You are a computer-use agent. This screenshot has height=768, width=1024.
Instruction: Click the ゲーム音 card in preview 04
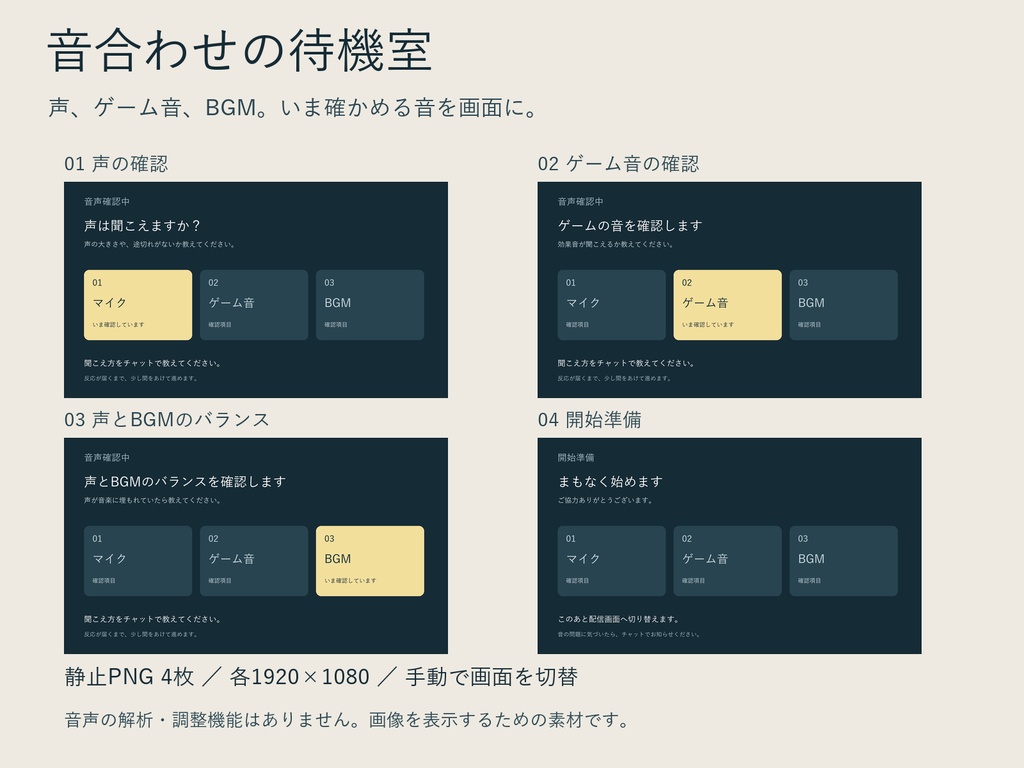(x=728, y=561)
